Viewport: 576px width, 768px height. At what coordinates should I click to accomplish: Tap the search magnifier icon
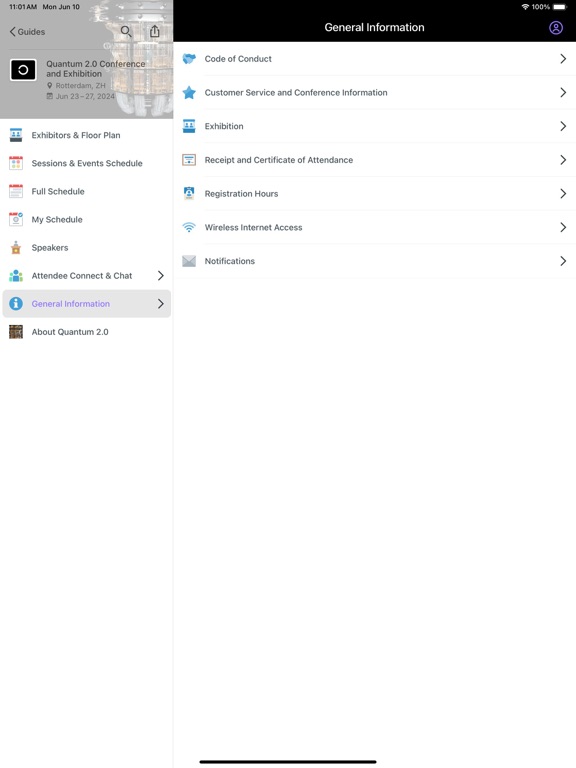tap(126, 31)
